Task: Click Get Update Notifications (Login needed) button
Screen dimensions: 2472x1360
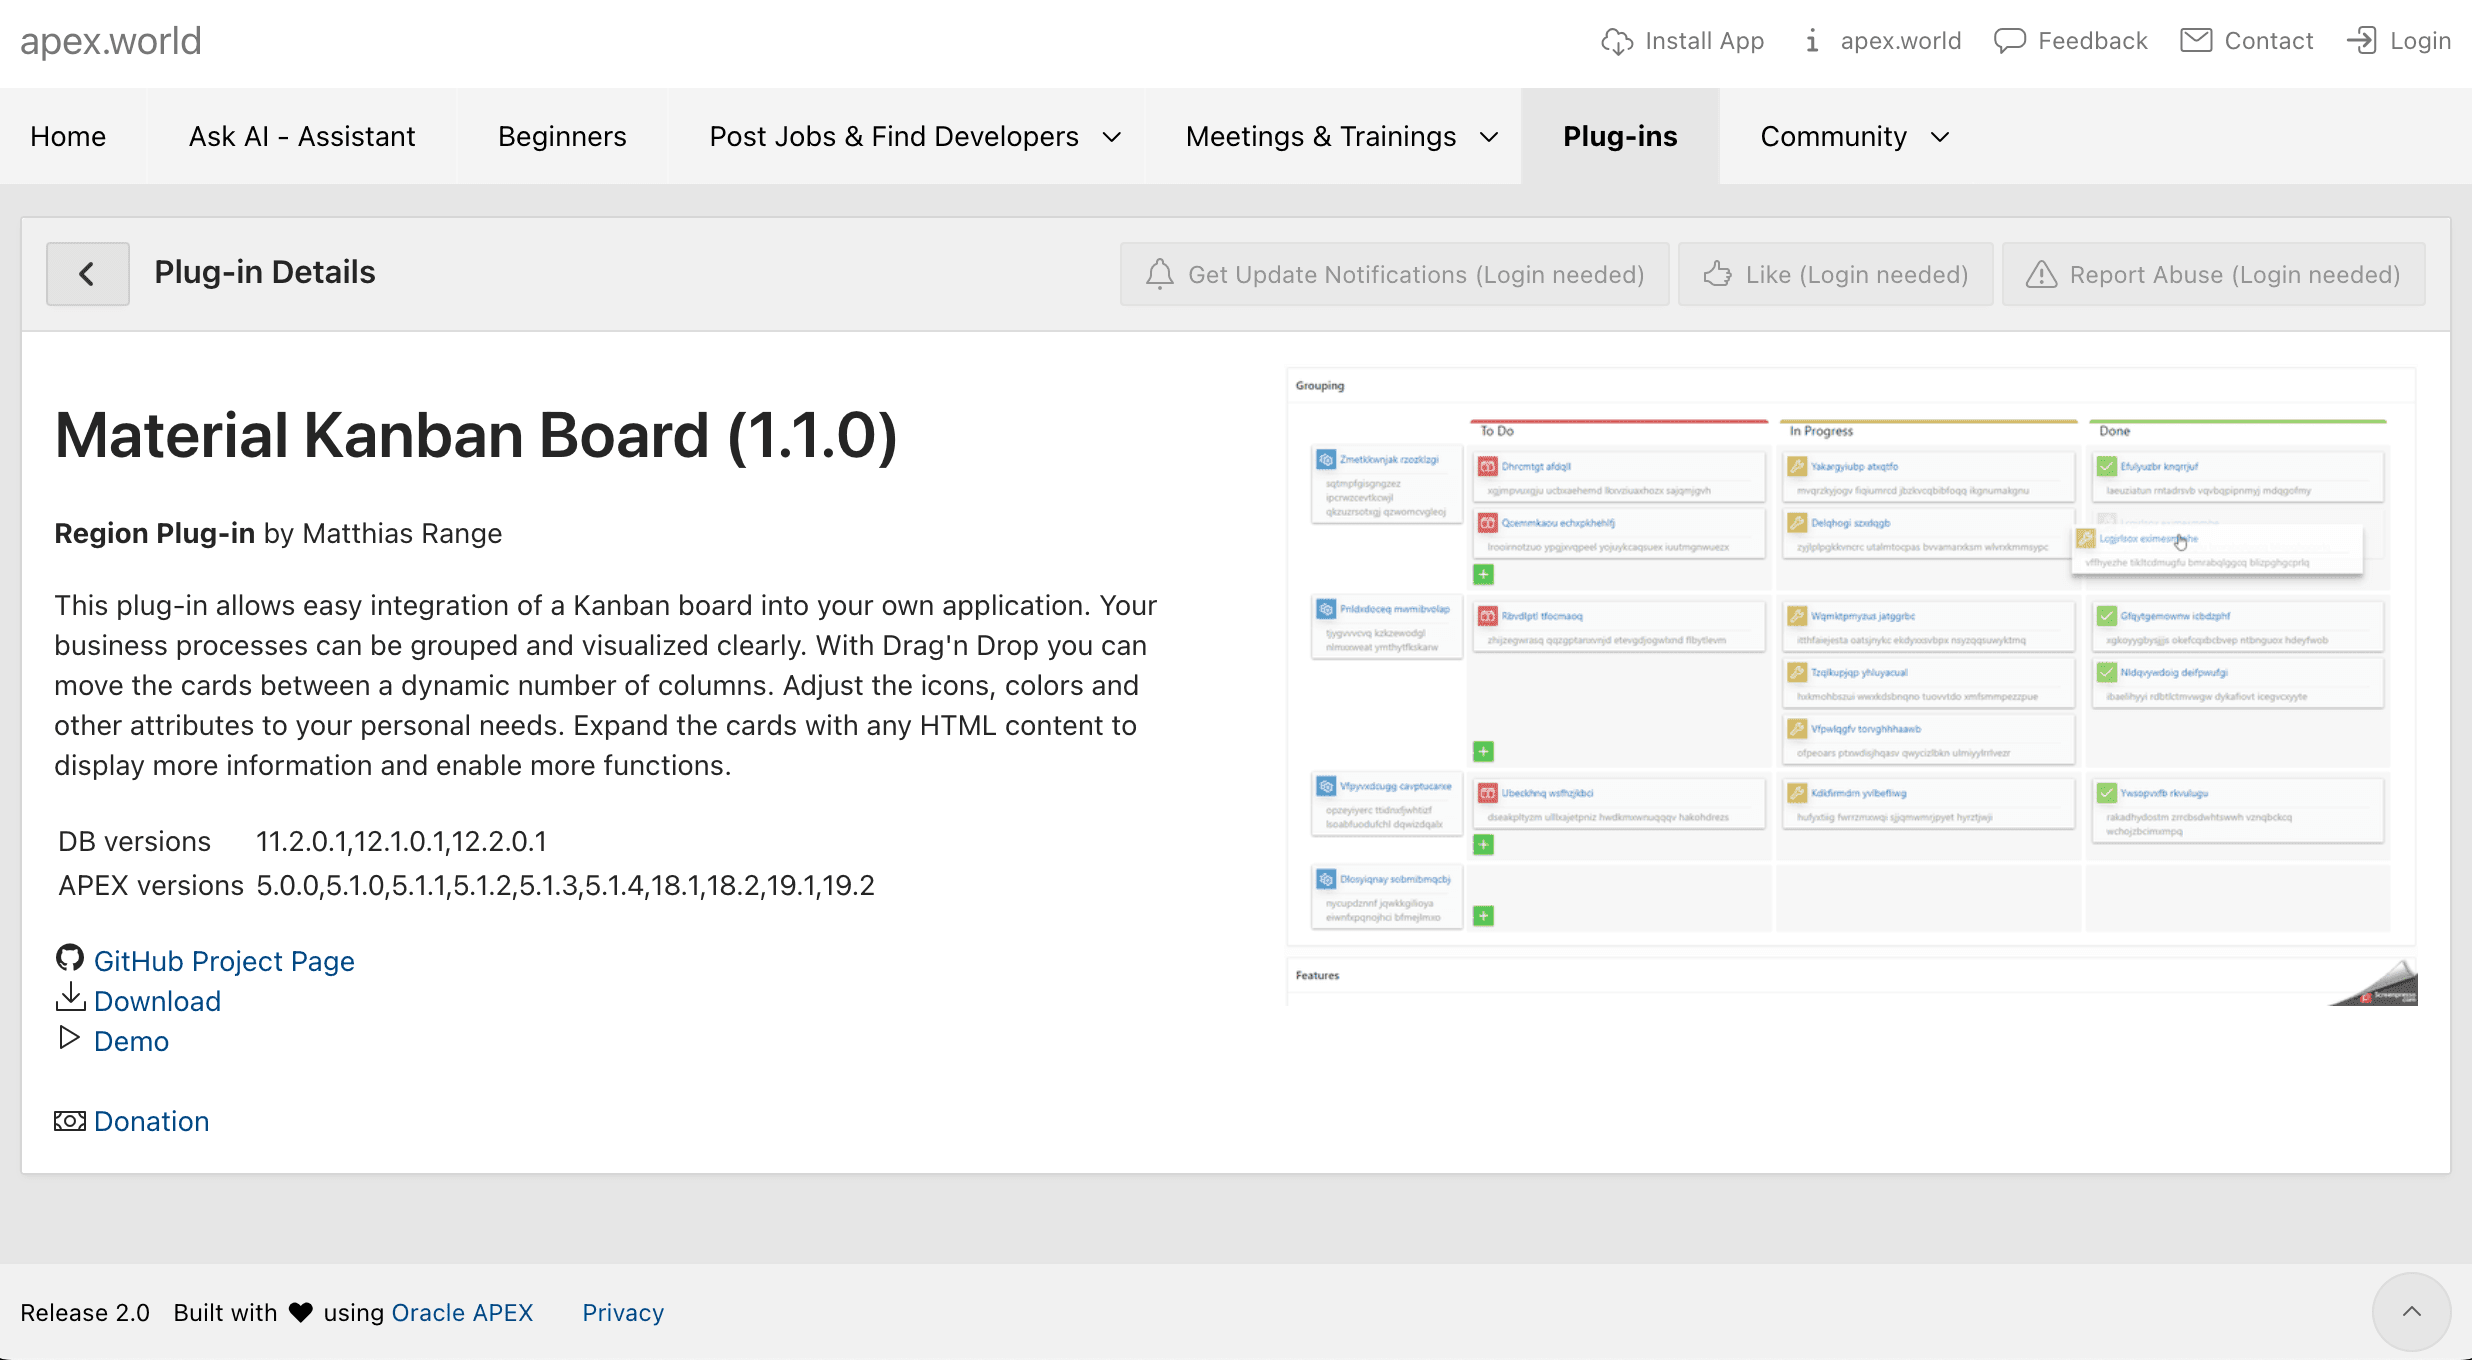Action: tap(1394, 274)
